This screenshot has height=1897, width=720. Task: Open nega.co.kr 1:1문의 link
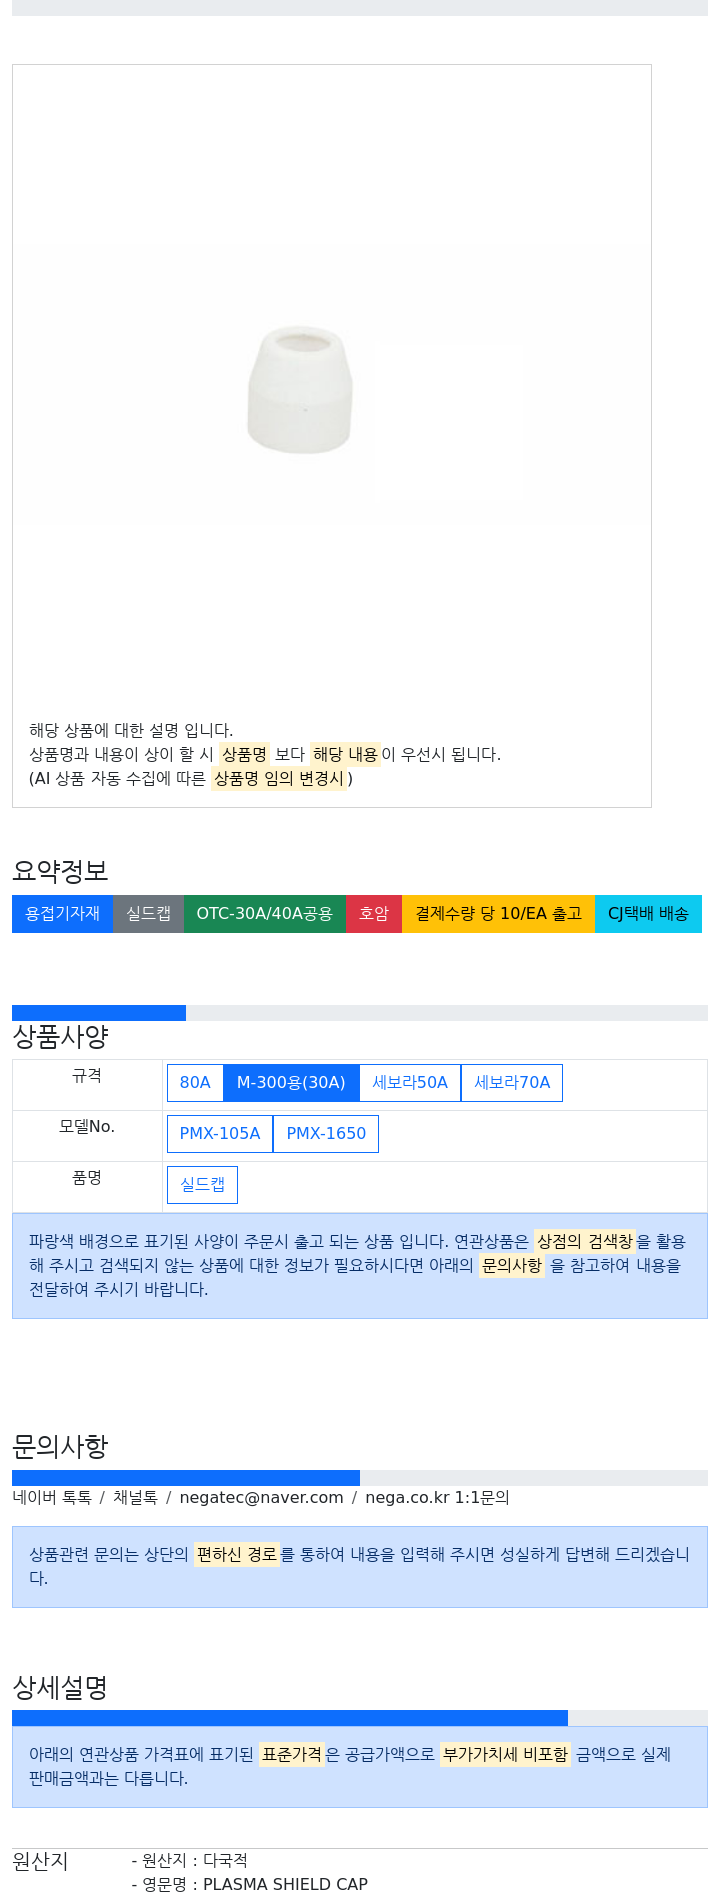coord(437,1497)
